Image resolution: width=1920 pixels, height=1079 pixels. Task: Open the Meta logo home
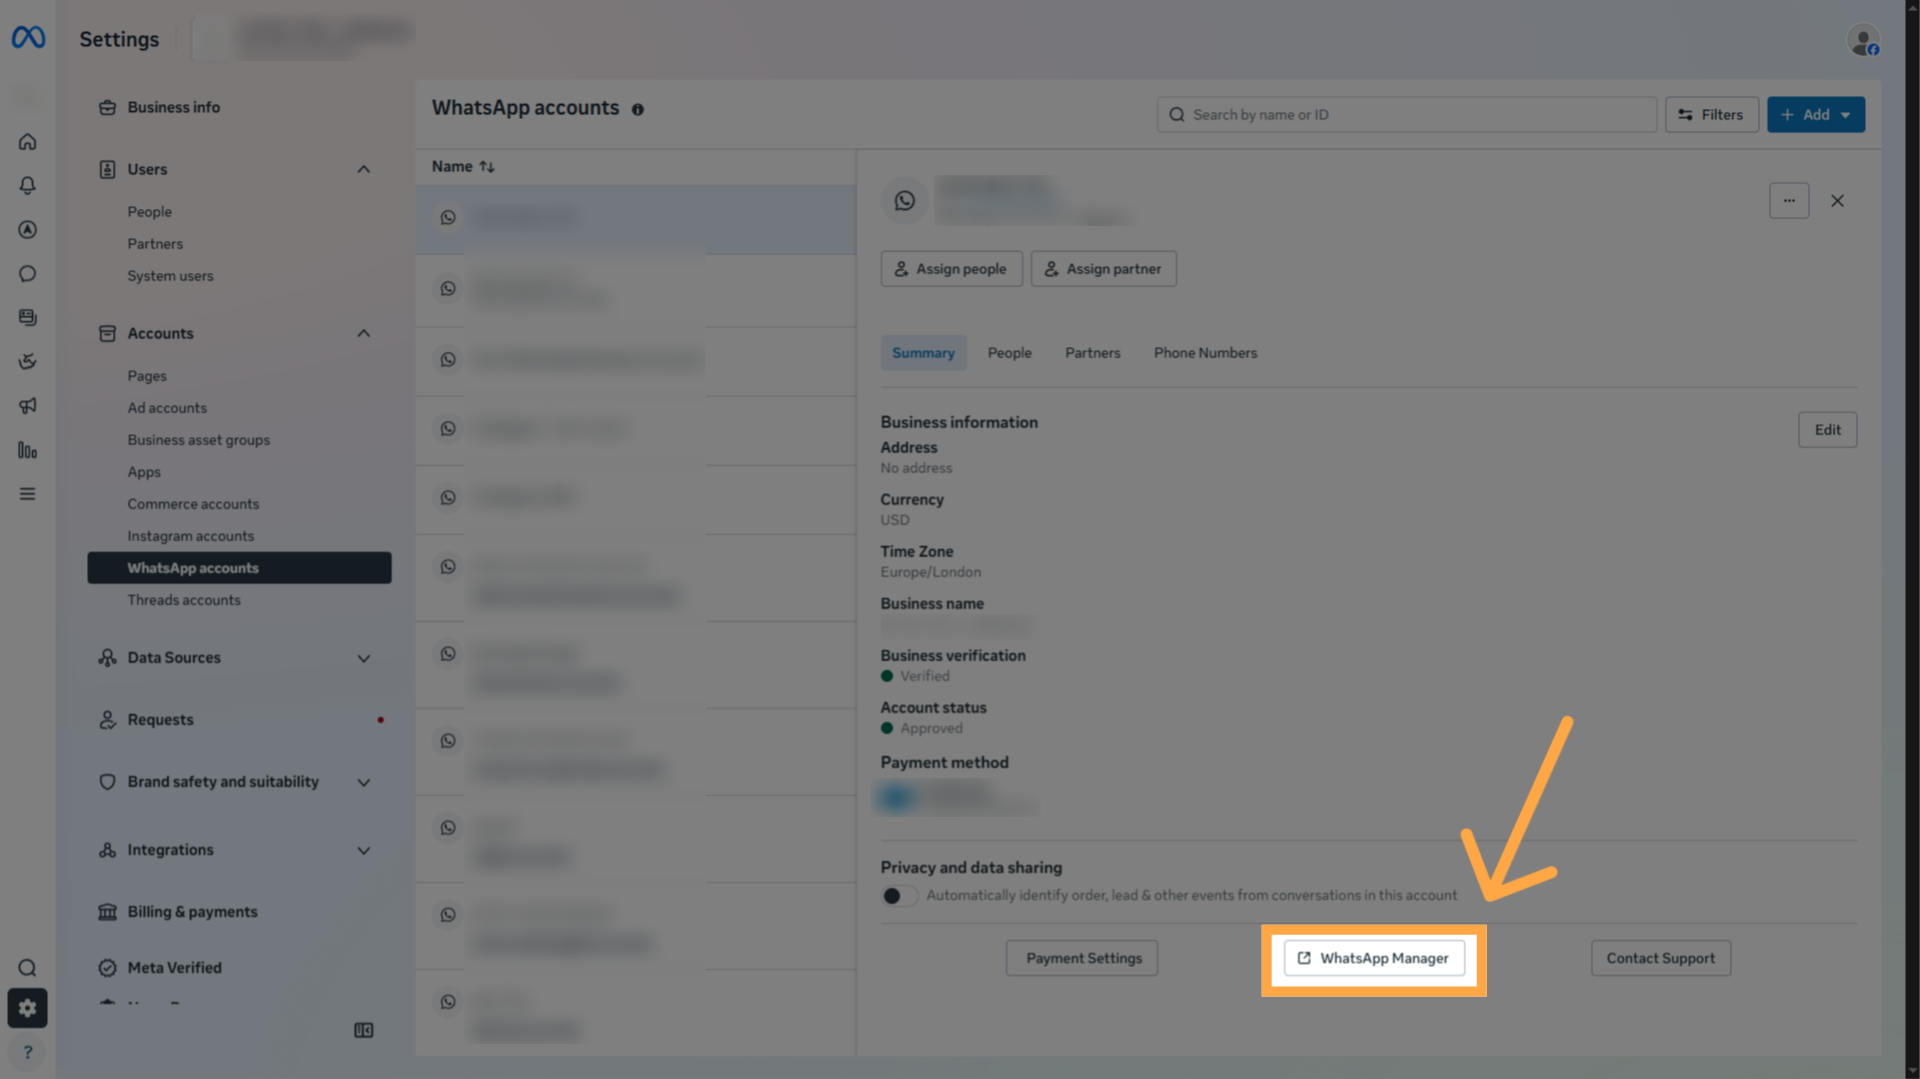pyautogui.click(x=28, y=38)
